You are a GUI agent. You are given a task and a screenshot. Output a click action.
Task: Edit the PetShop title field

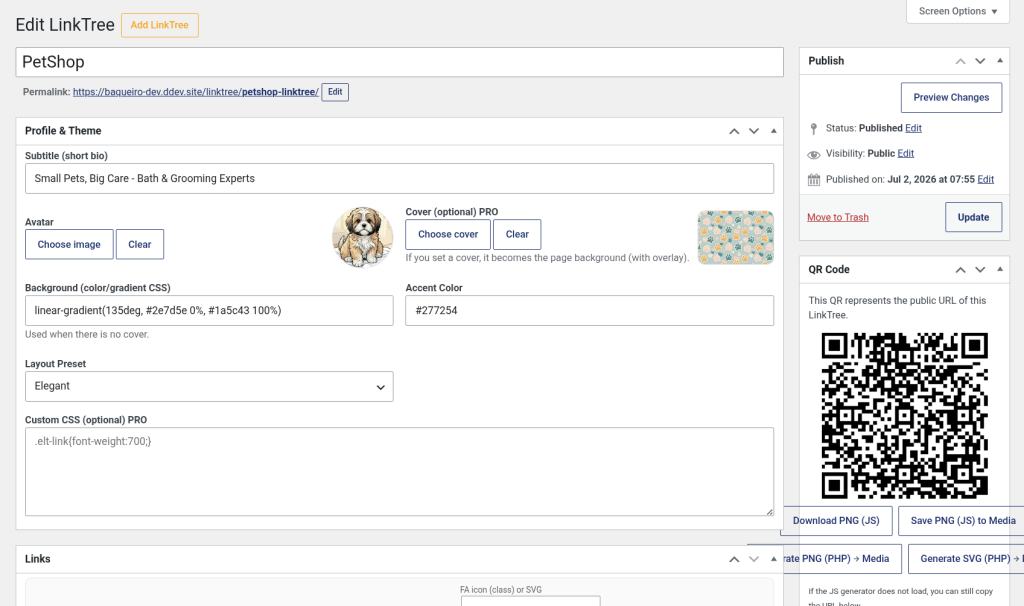pyautogui.click(x=400, y=62)
